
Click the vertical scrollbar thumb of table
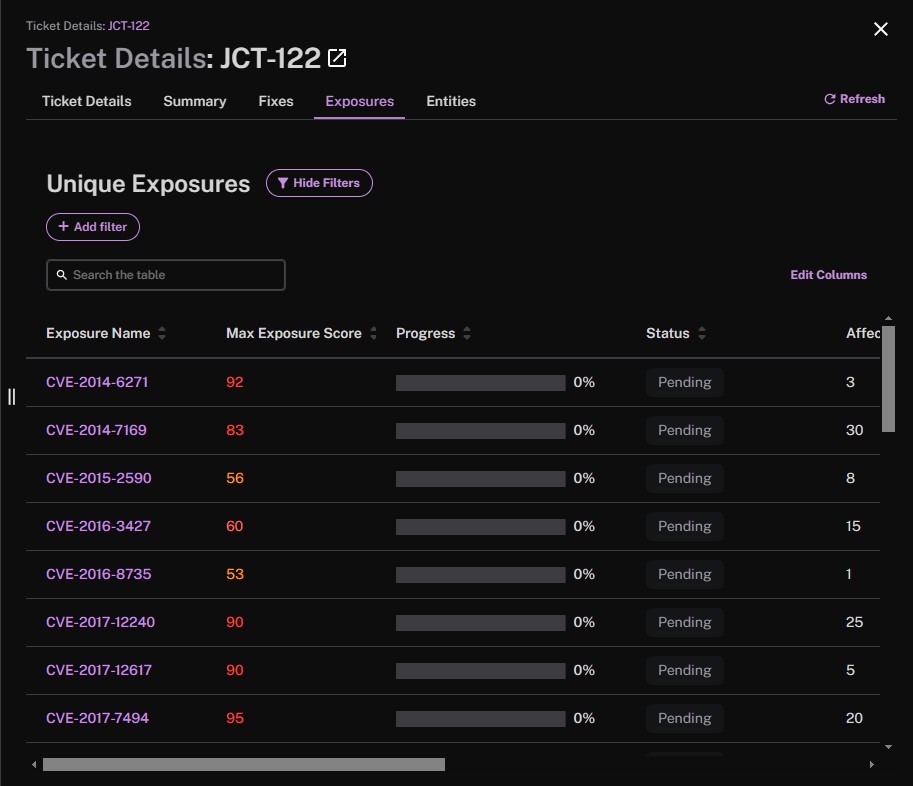pyautogui.click(x=888, y=378)
